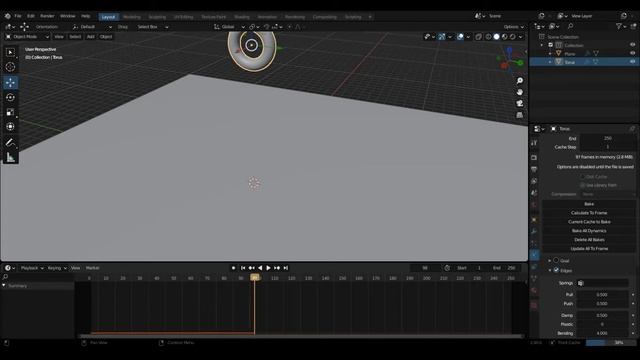
Task: Open the Window menu
Action: point(68,16)
